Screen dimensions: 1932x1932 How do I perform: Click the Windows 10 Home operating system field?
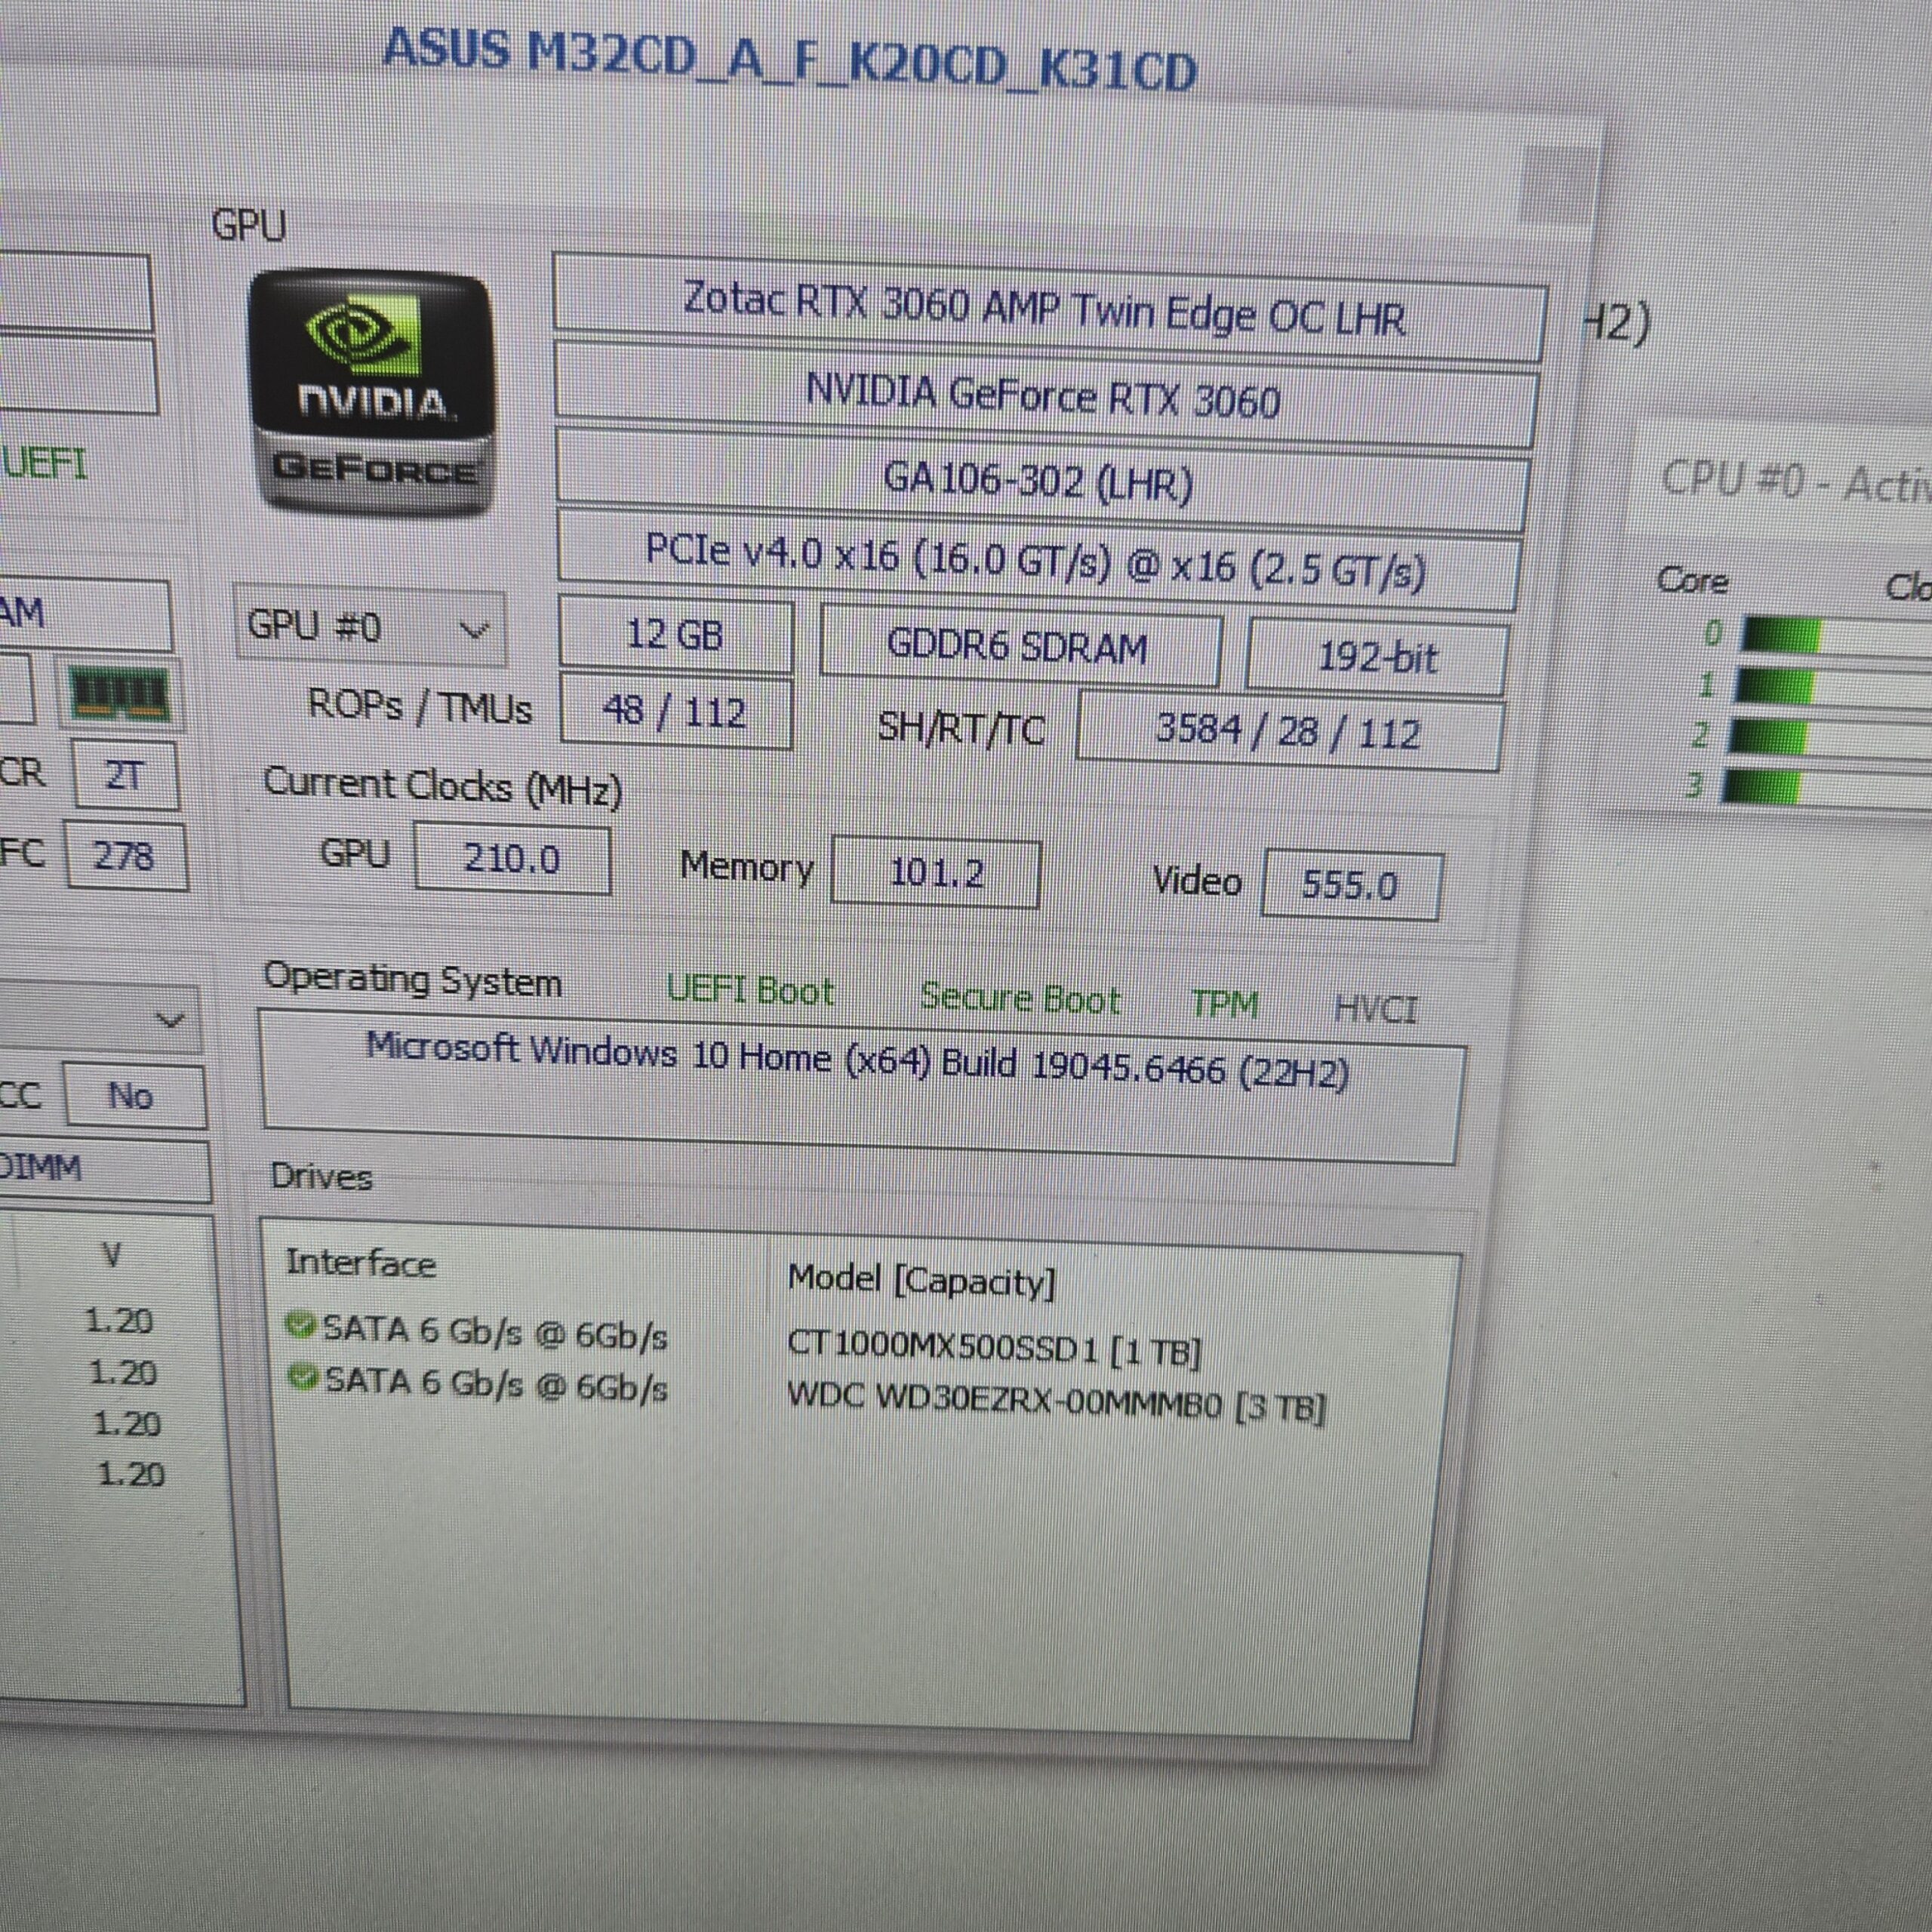pos(857,1062)
